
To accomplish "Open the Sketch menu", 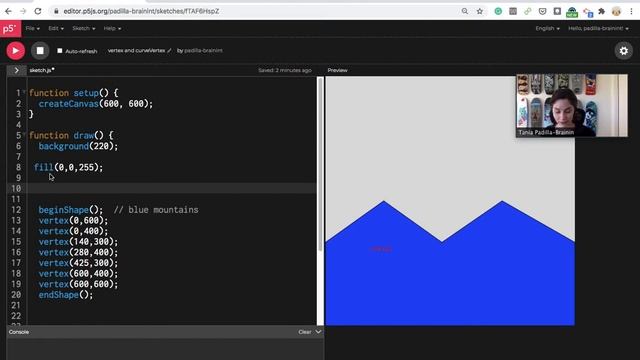I will click(84, 29).
